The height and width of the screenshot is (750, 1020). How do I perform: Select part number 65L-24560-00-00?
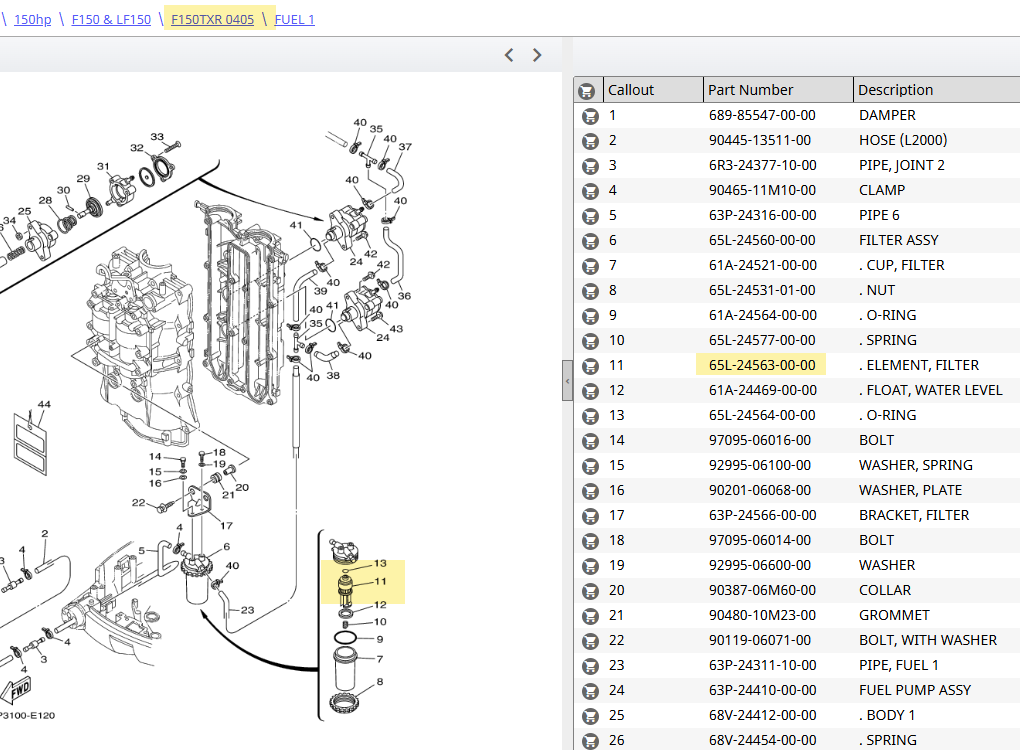point(762,241)
